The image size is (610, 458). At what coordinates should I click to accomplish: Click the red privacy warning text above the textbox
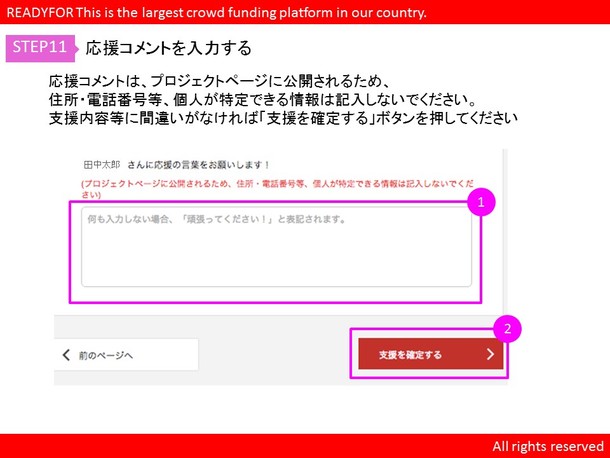275,190
